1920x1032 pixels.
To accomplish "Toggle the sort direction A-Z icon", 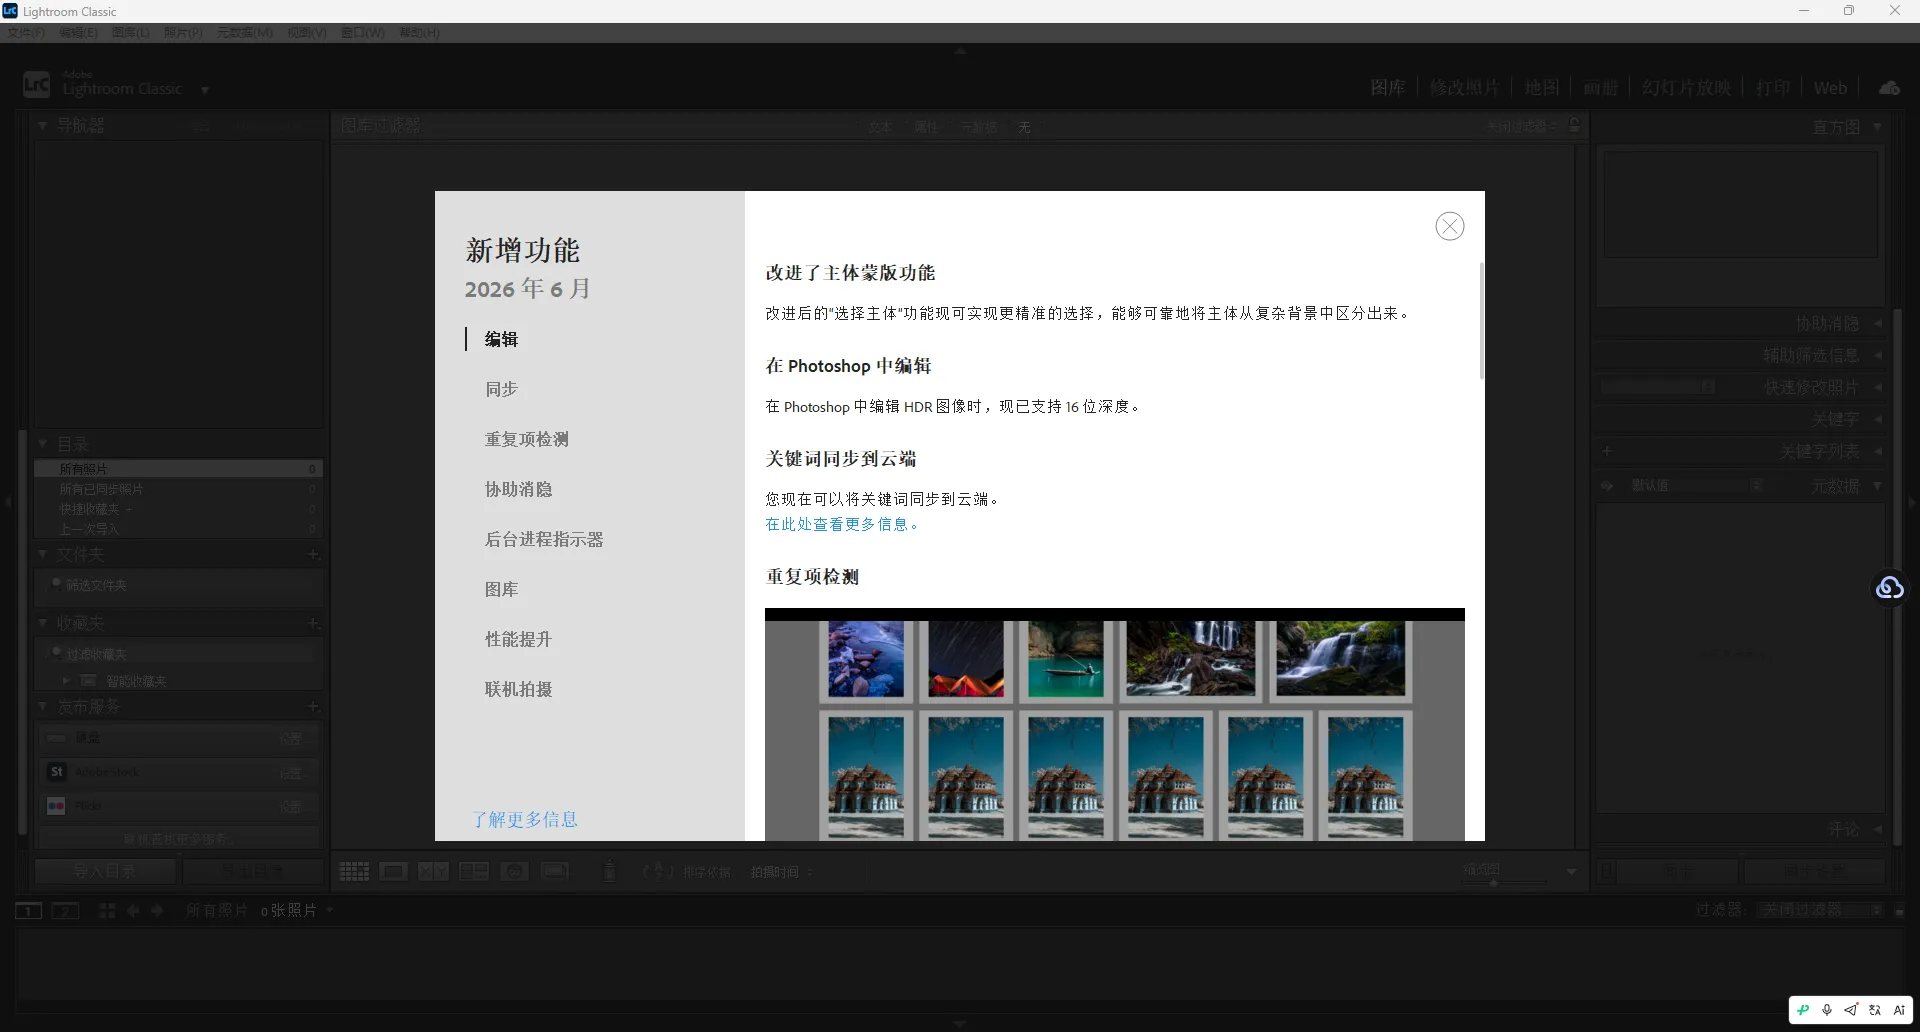I will (x=658, y=872).
